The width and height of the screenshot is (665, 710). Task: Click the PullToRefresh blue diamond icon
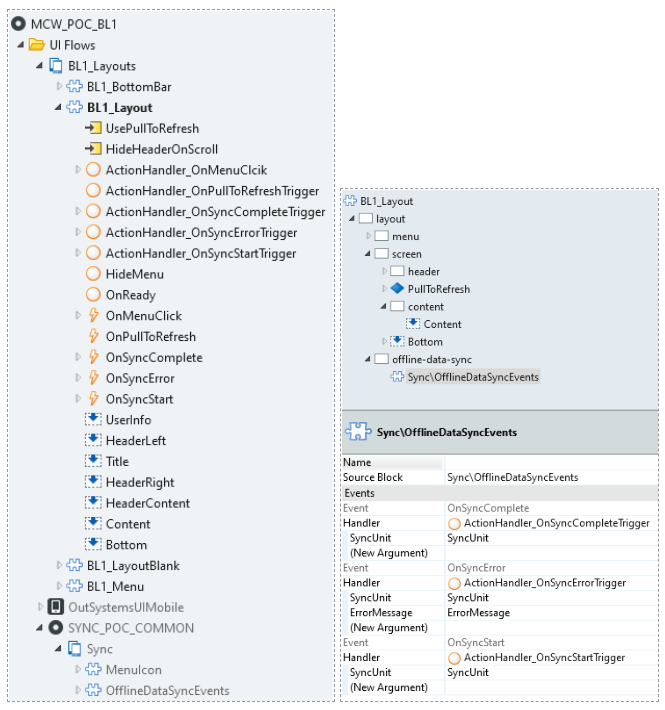[397, 288]
